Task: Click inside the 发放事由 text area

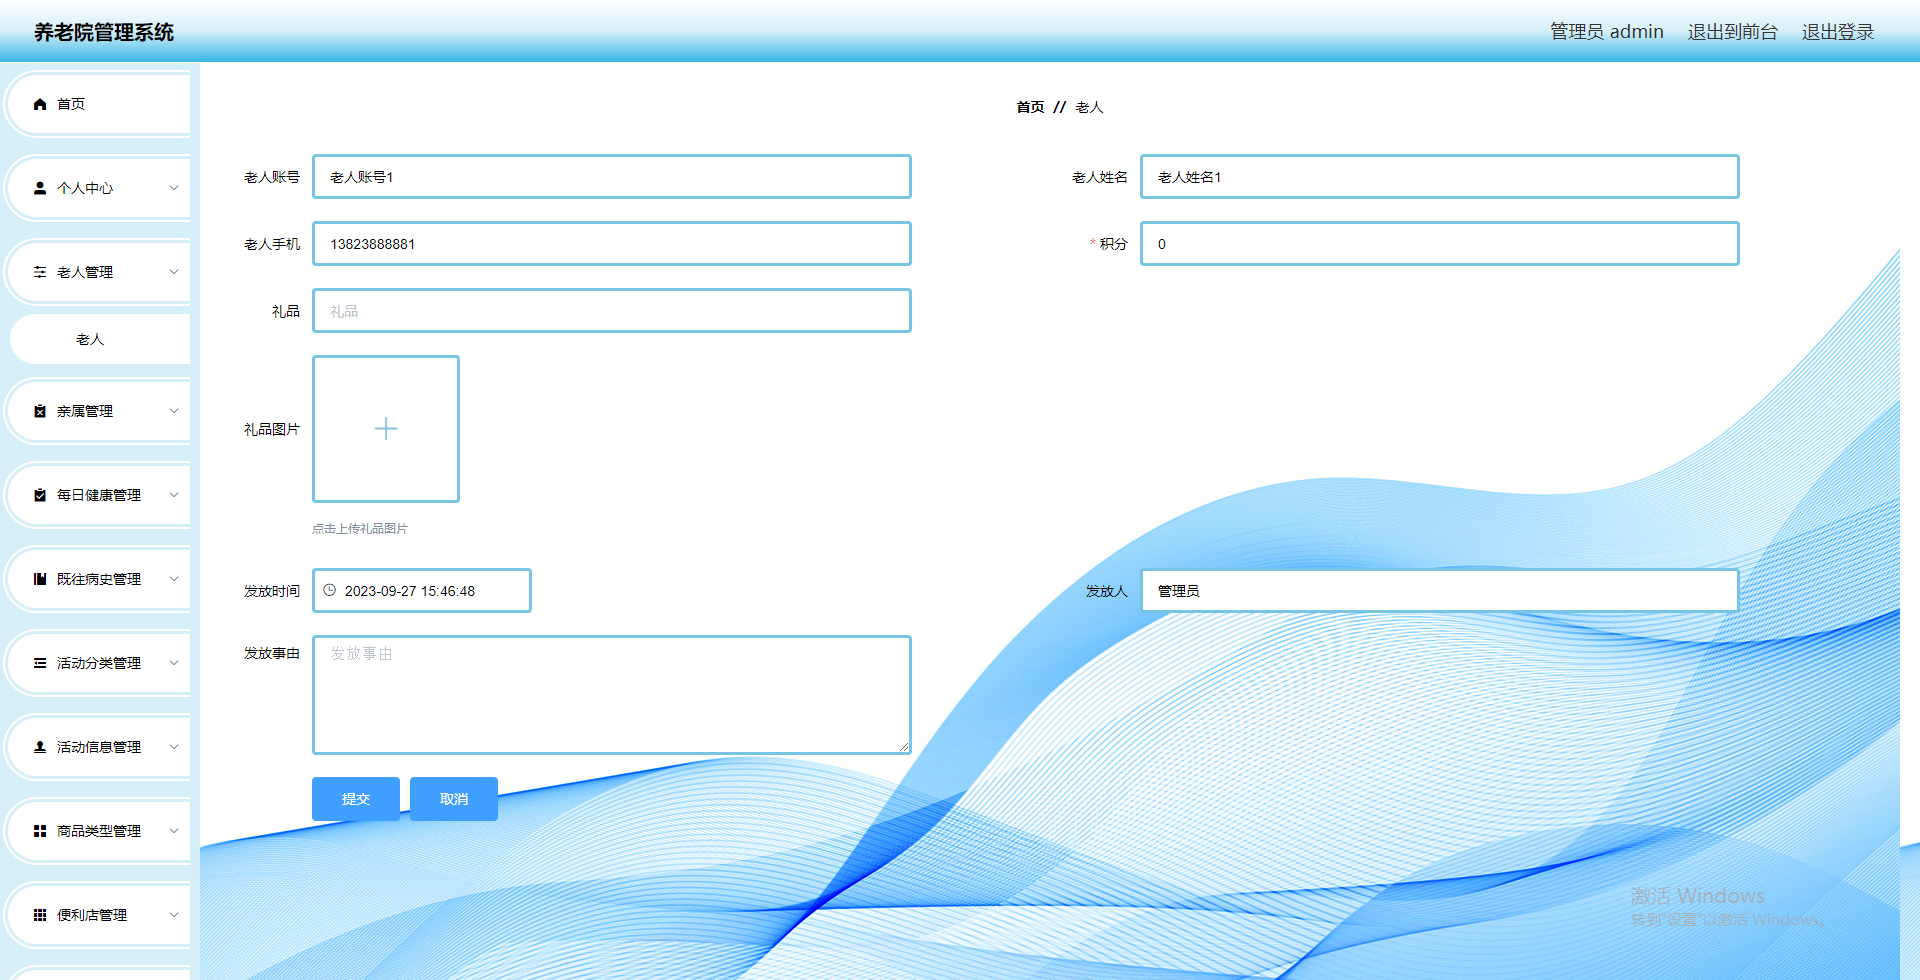Action: (x=611, y=694)
